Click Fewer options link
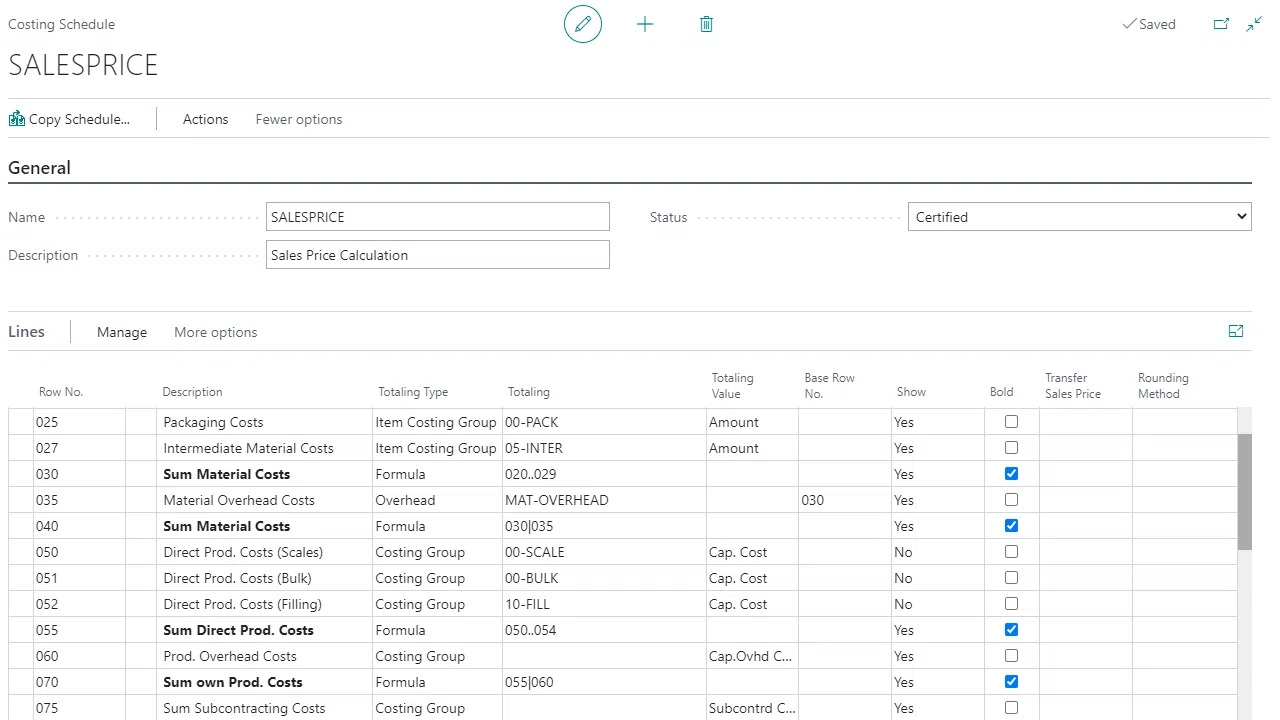Image resolution: width=1280 pixels, height=720 pixels. tap(299, 119)
